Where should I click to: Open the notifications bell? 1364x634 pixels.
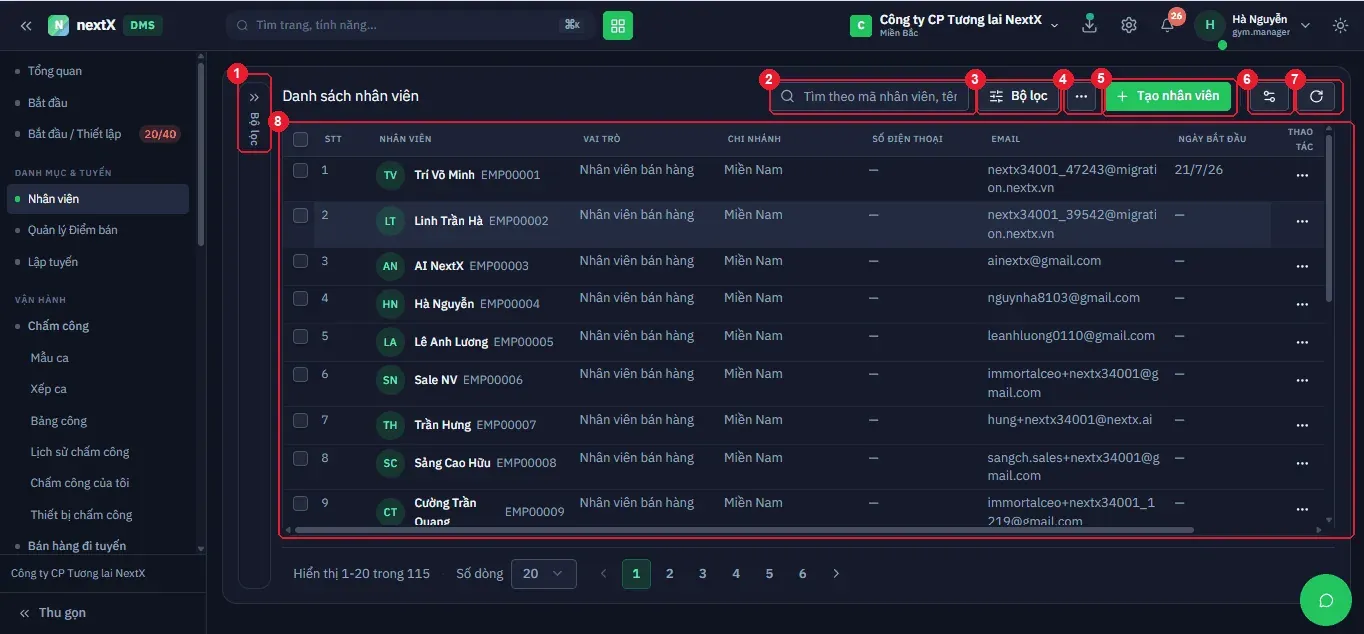click(1167, 25)
